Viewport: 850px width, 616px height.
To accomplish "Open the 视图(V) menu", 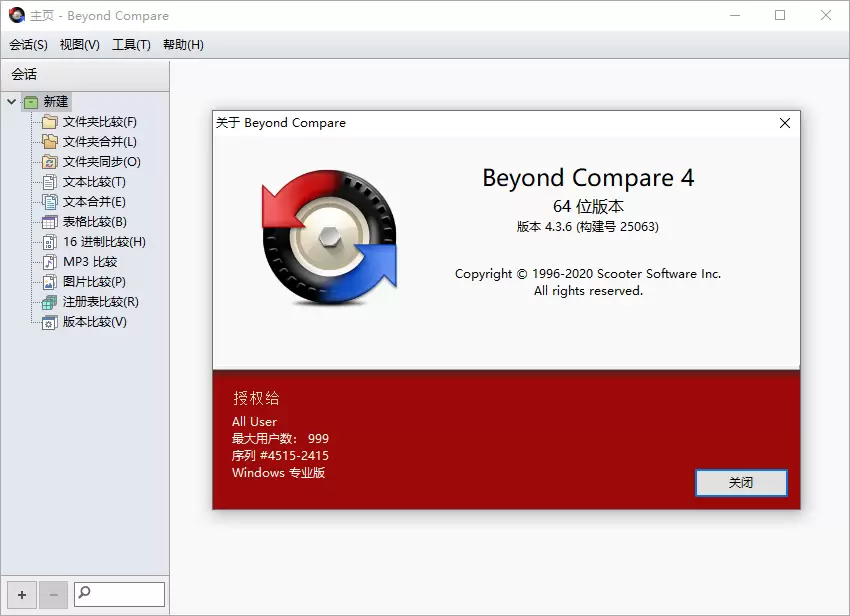I will click(80, 45).
